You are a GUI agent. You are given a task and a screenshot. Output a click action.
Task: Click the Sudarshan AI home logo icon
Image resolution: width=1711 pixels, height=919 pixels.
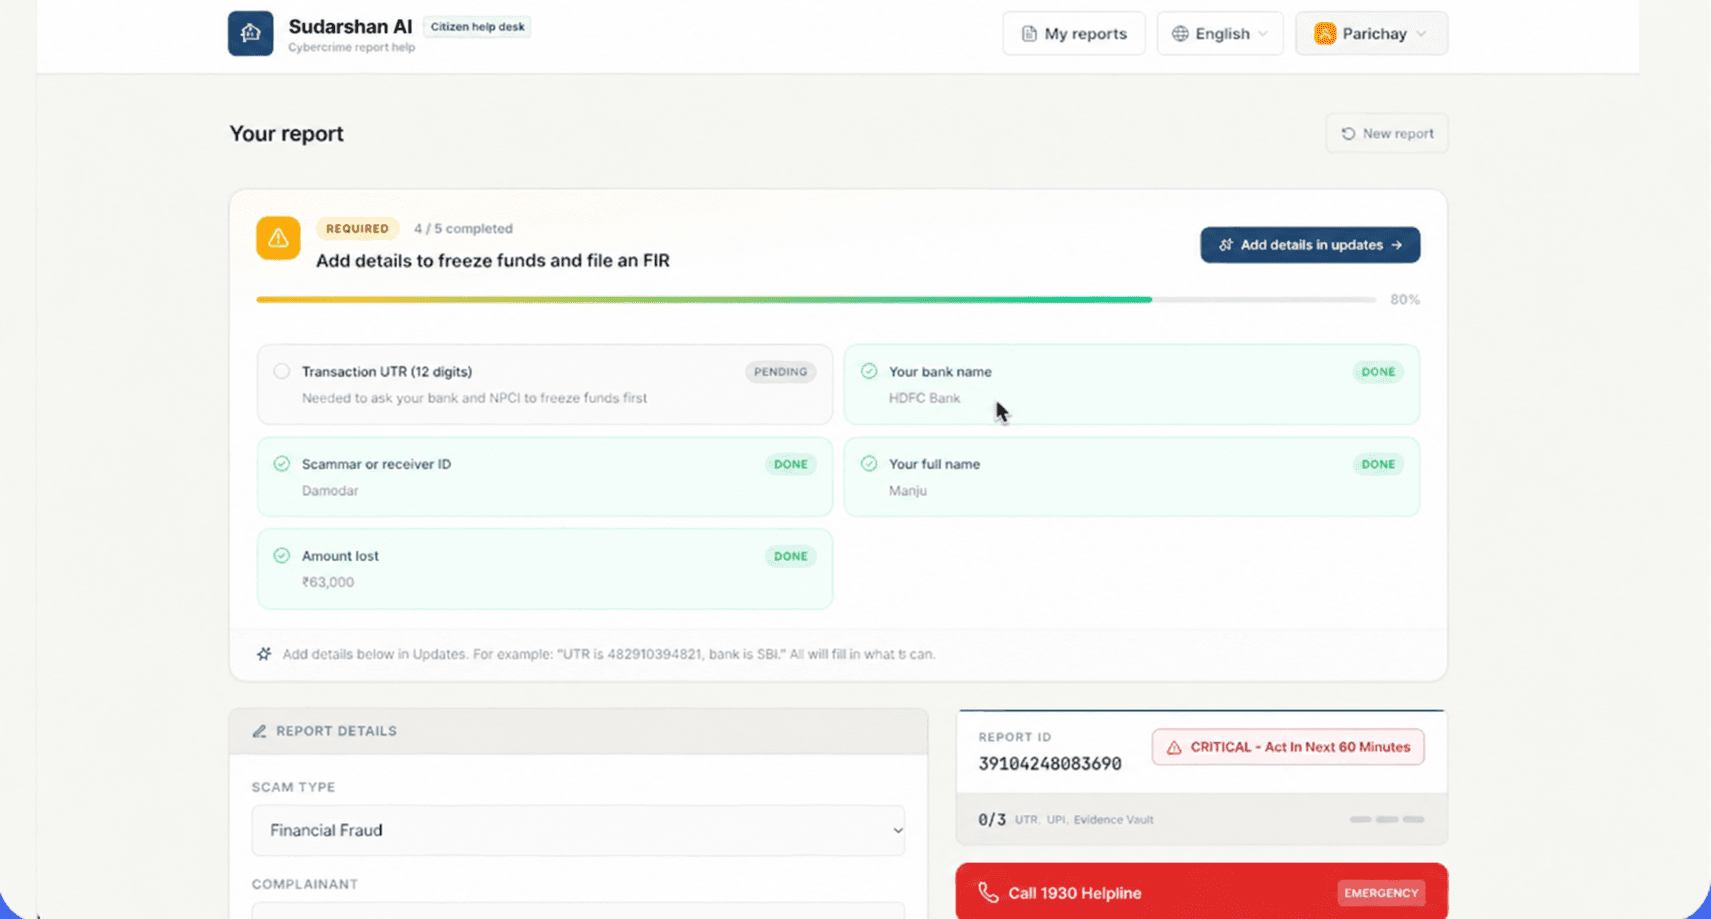click(250, 33)
